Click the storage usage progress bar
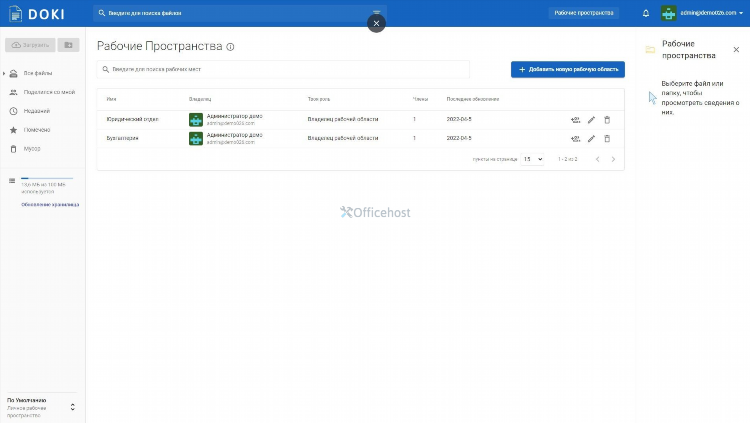The width and height of the screenshot is (750, 423). [47, 178]
